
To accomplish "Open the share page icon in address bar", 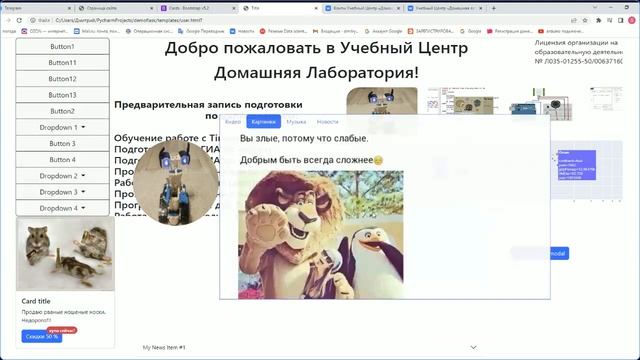I will (574, 20).
